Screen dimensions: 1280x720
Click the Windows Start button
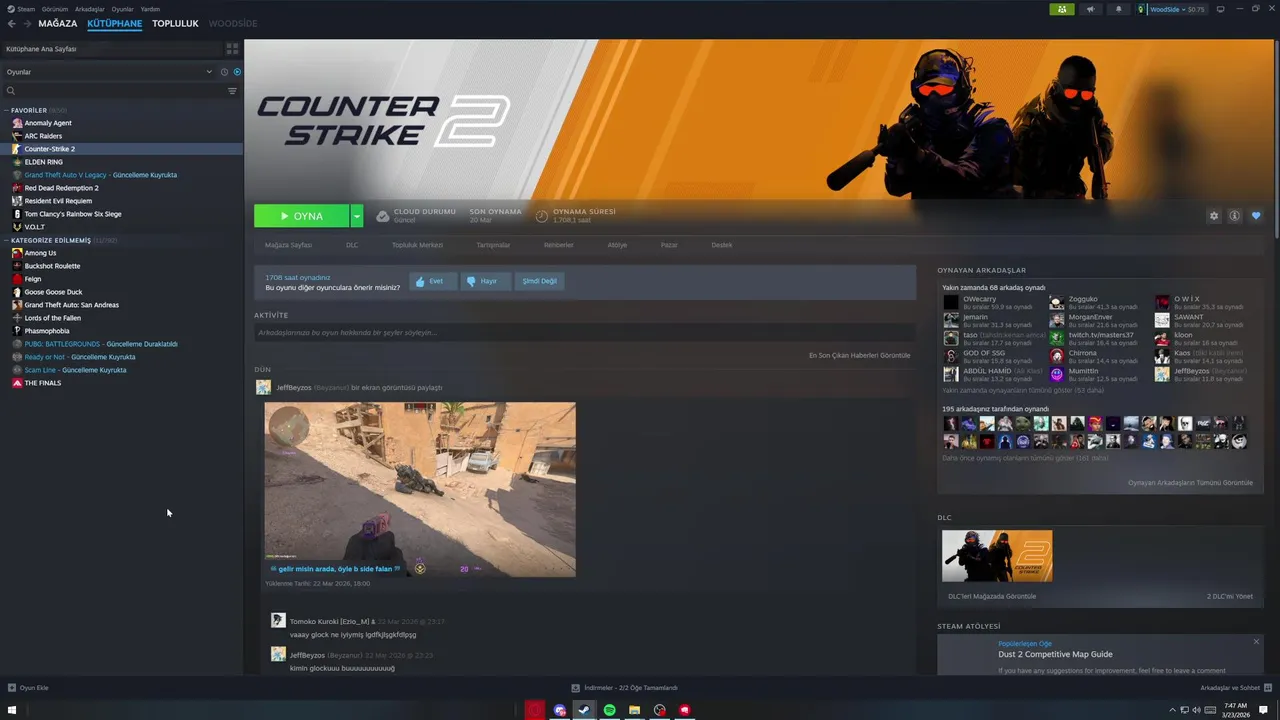pos(12,710)
